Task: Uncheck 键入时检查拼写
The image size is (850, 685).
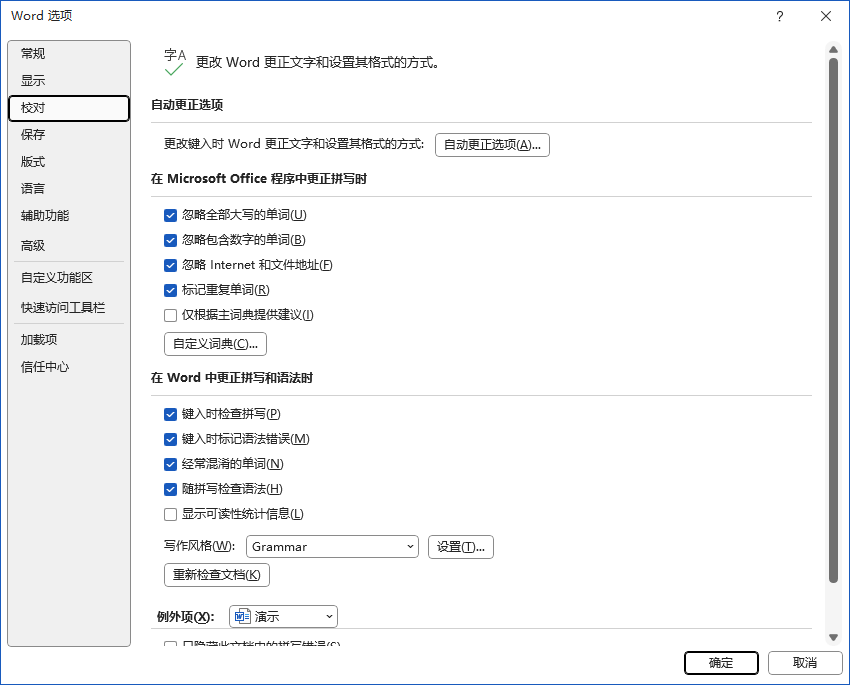Action: [171, 414]
